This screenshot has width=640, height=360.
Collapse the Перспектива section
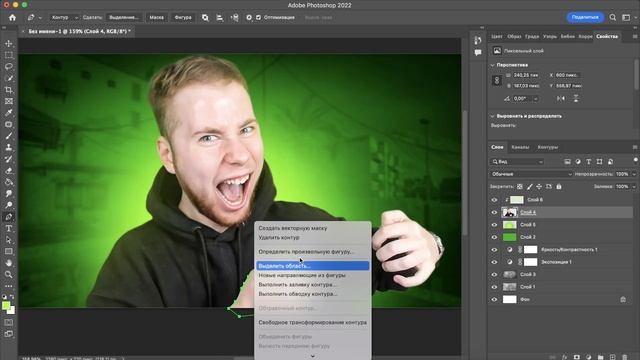pos(492,65)
